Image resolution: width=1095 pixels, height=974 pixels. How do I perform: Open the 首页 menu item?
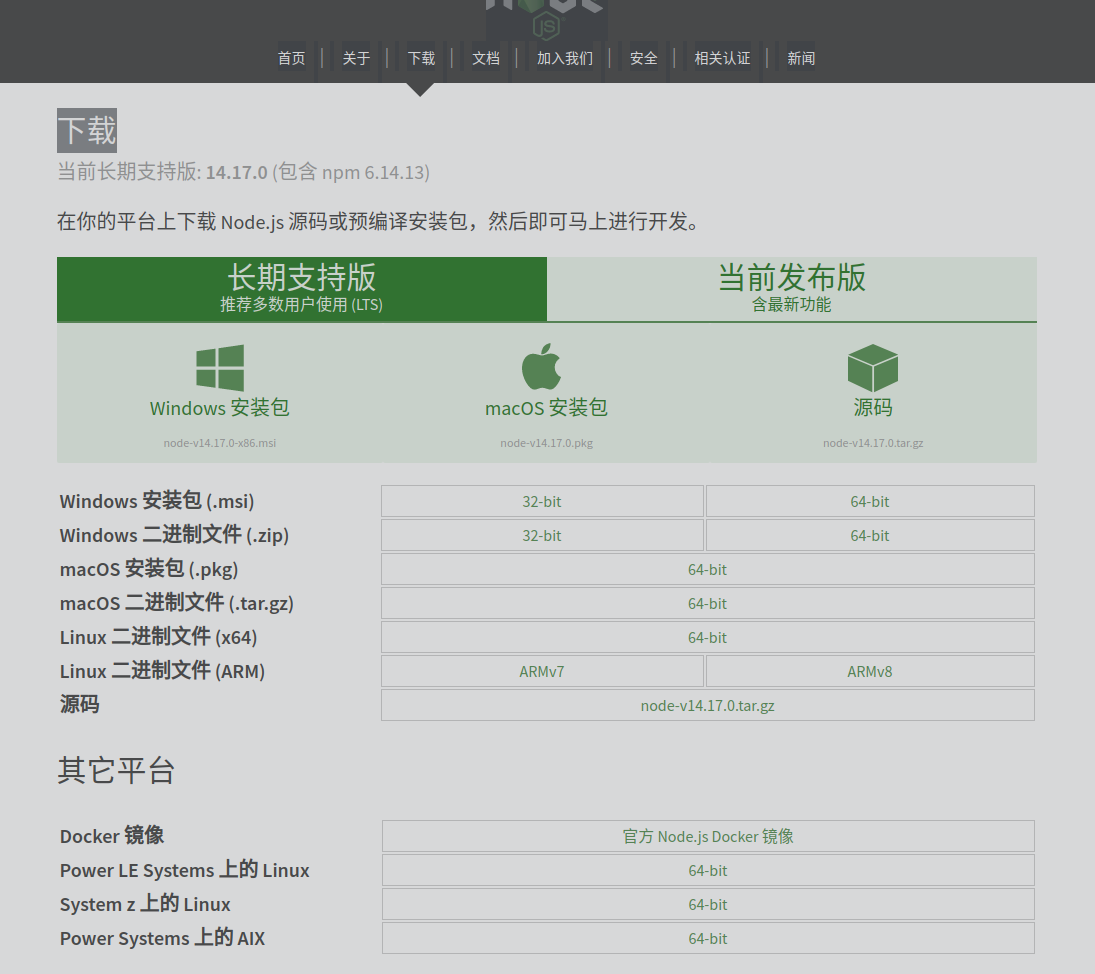[291, 58]
